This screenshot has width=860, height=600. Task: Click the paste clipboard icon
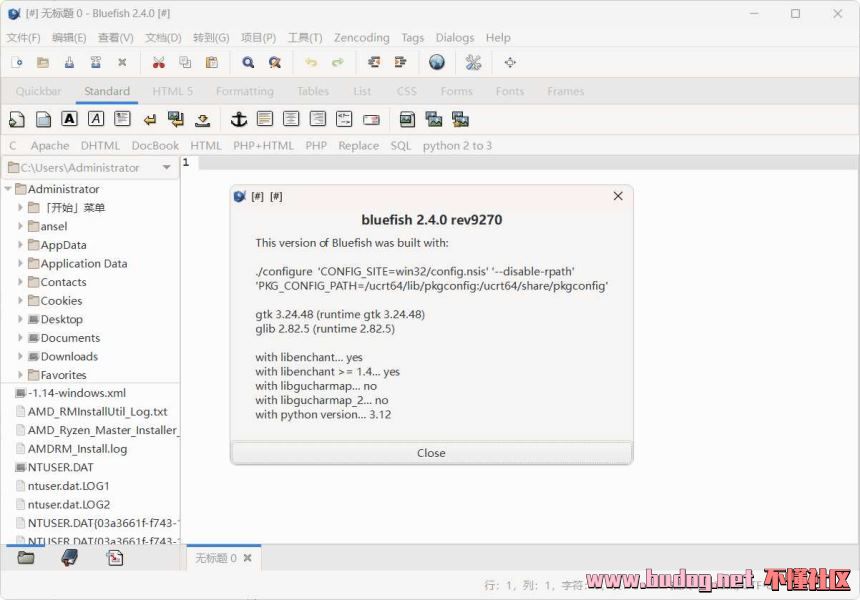click(212, 63)
